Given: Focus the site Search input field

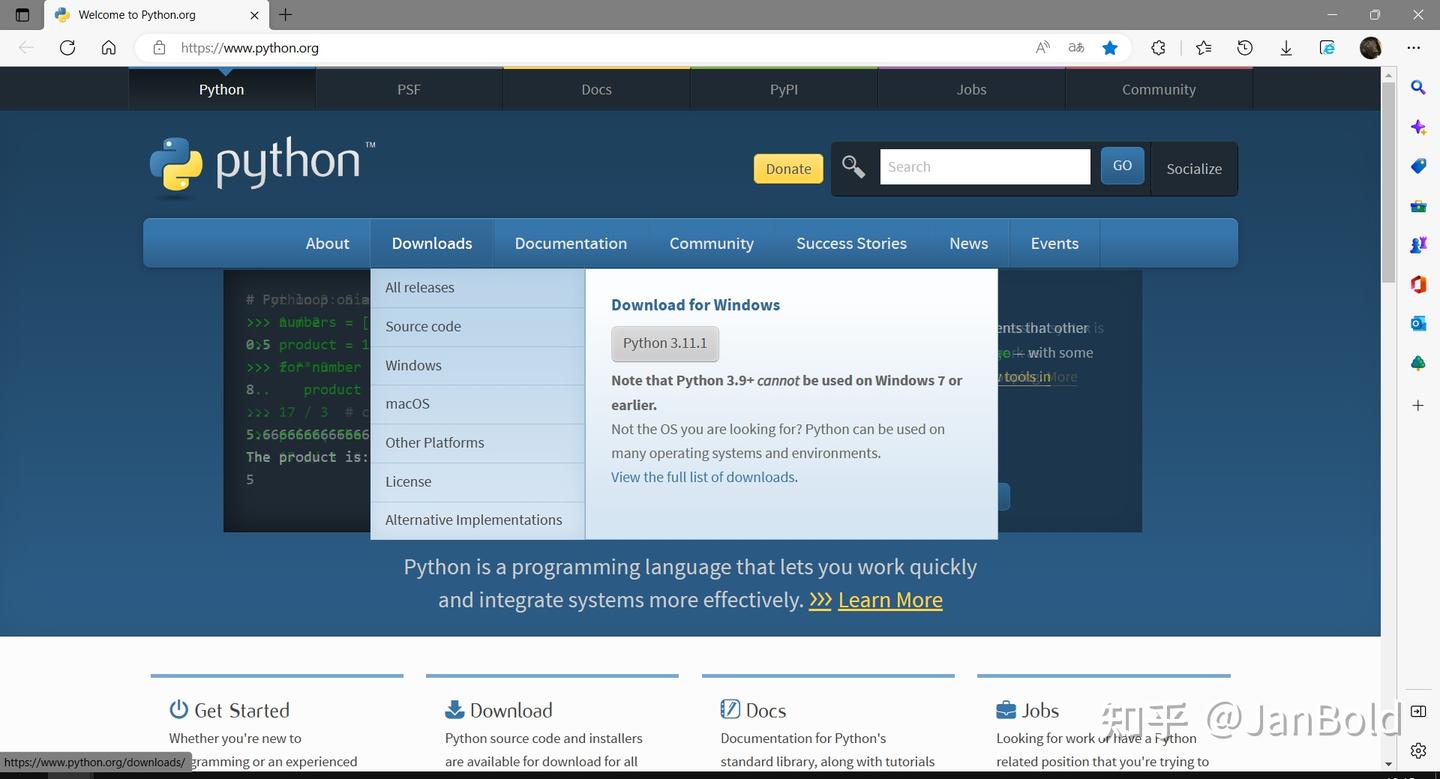Looking at the screenshot, I should (985, 167).
